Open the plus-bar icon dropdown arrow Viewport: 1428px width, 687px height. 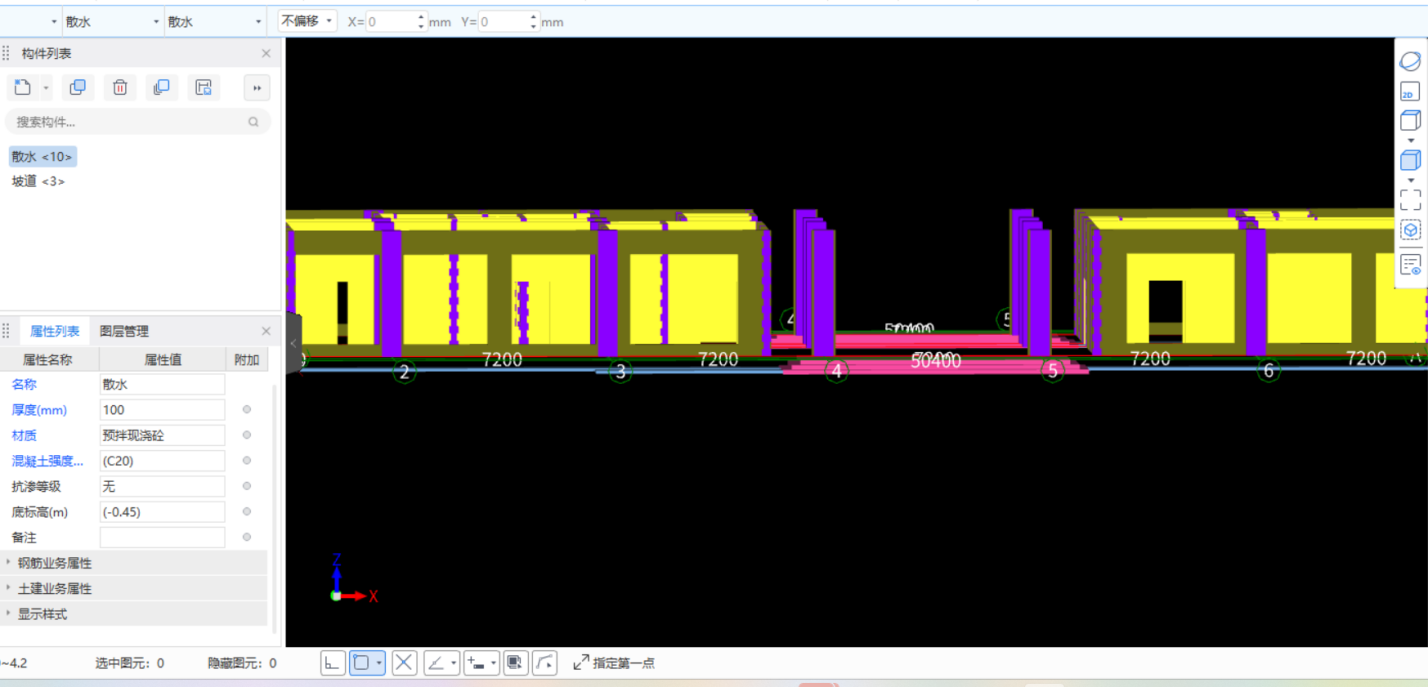(494, 663)
